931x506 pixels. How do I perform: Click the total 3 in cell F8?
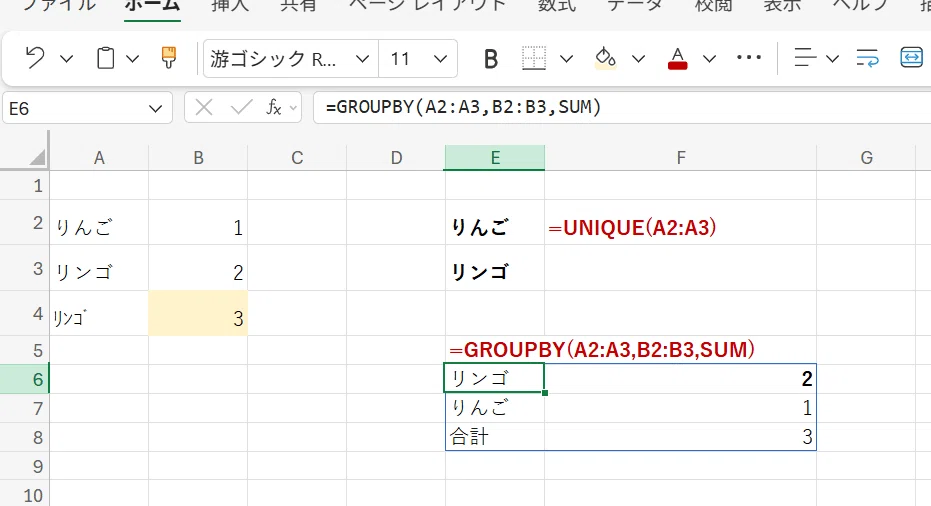[x=680, y=437]
